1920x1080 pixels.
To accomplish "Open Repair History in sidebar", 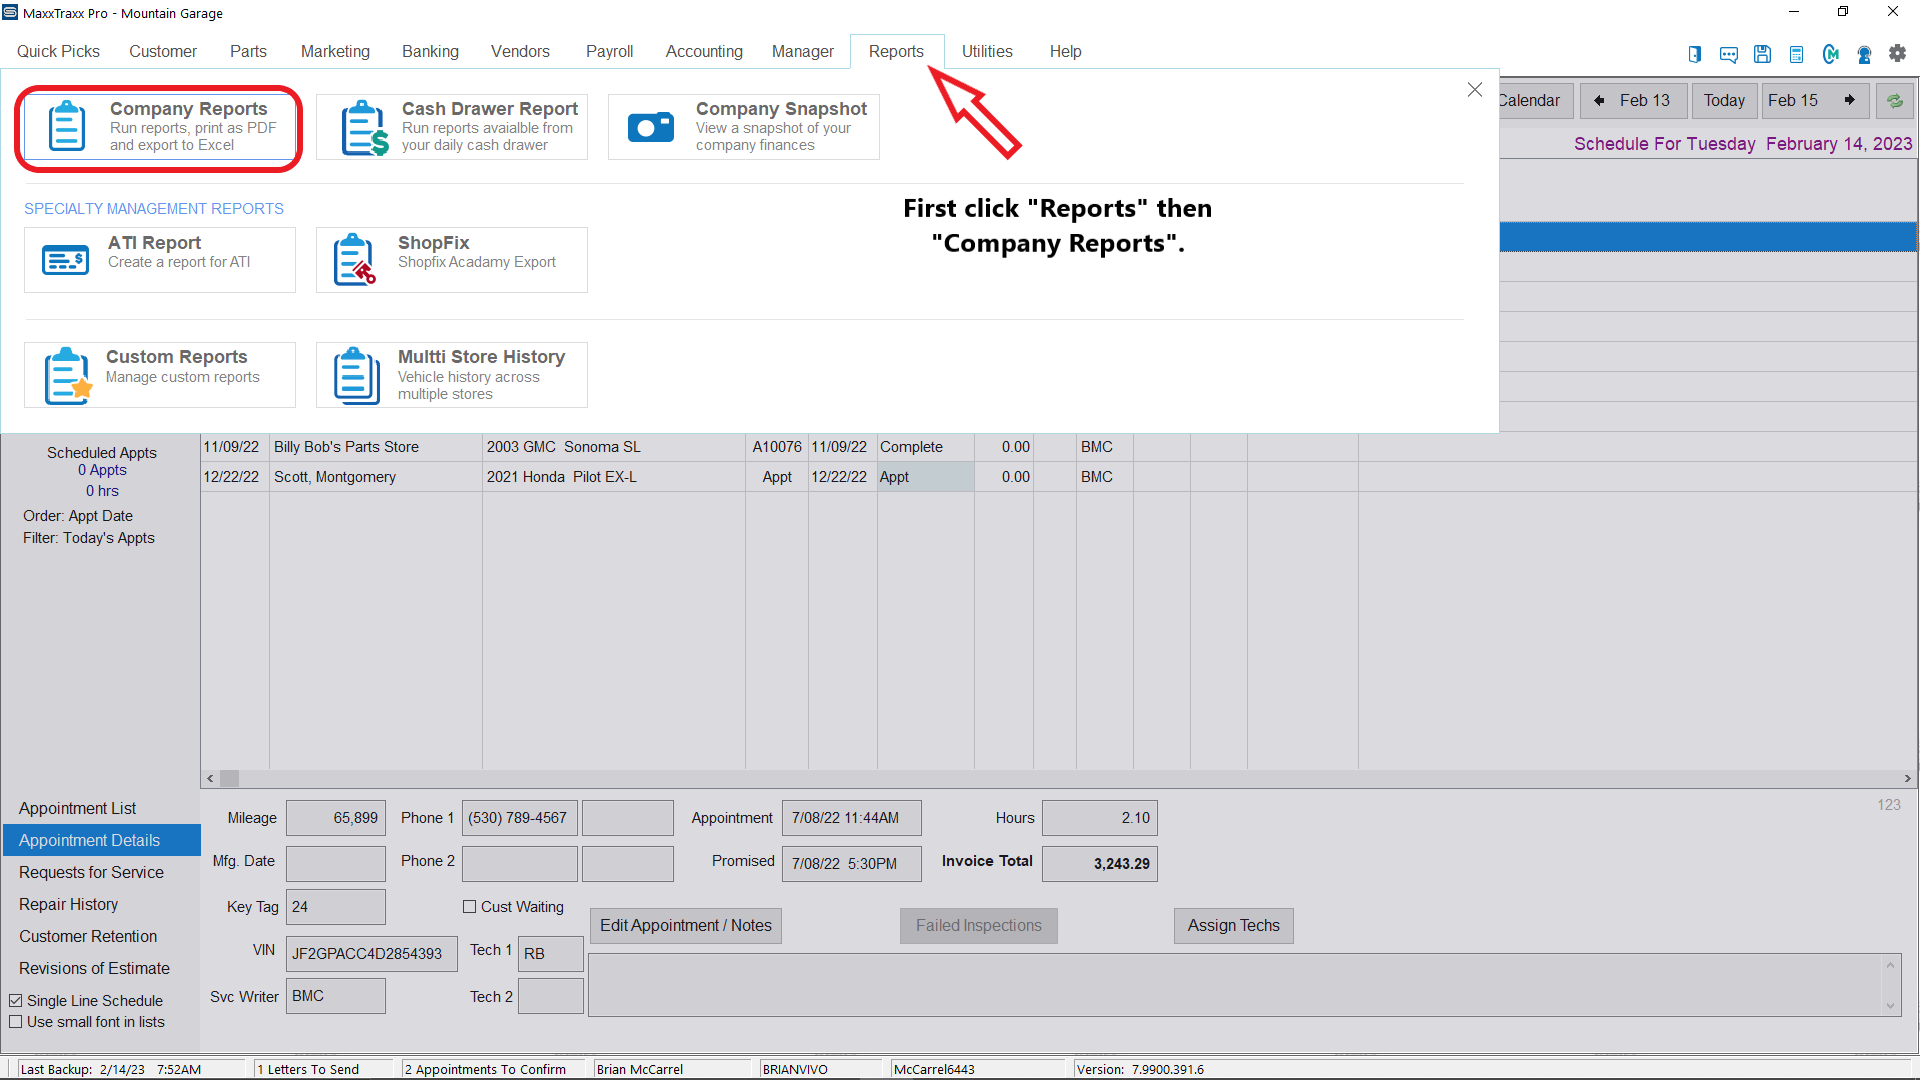I will click(x=102, y=904).
